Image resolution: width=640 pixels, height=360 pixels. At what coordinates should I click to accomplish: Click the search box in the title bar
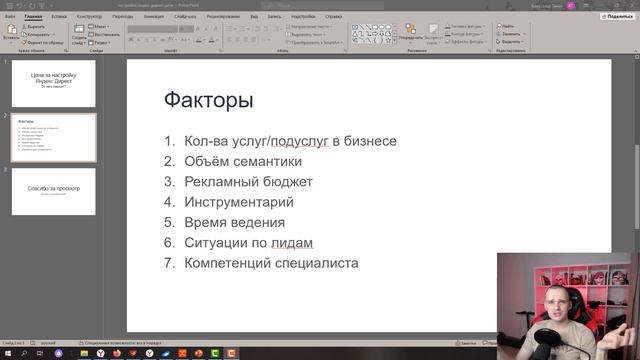coord(322,5)
